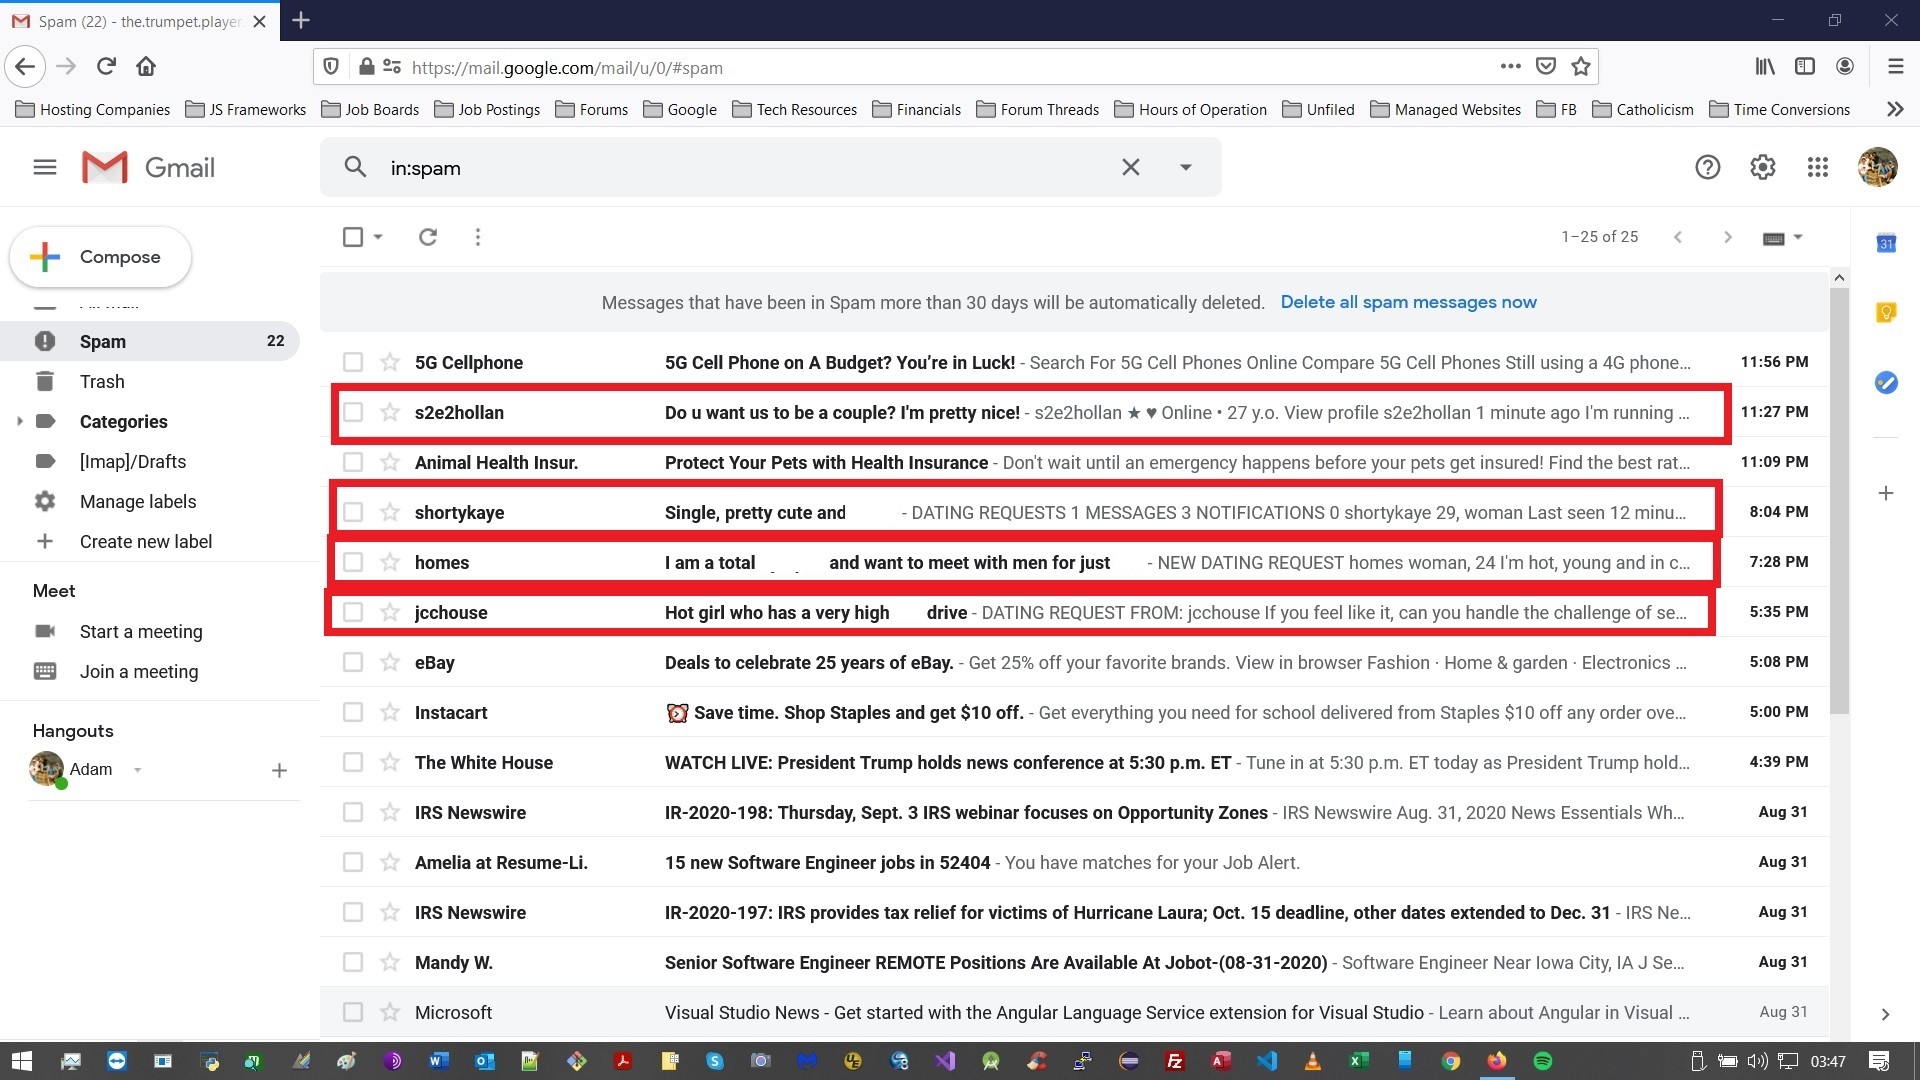The image size is (1920, 1080).
Task: Open Job Boards bookmark folder
Action: pyautogui.click(x=370, y=109)
